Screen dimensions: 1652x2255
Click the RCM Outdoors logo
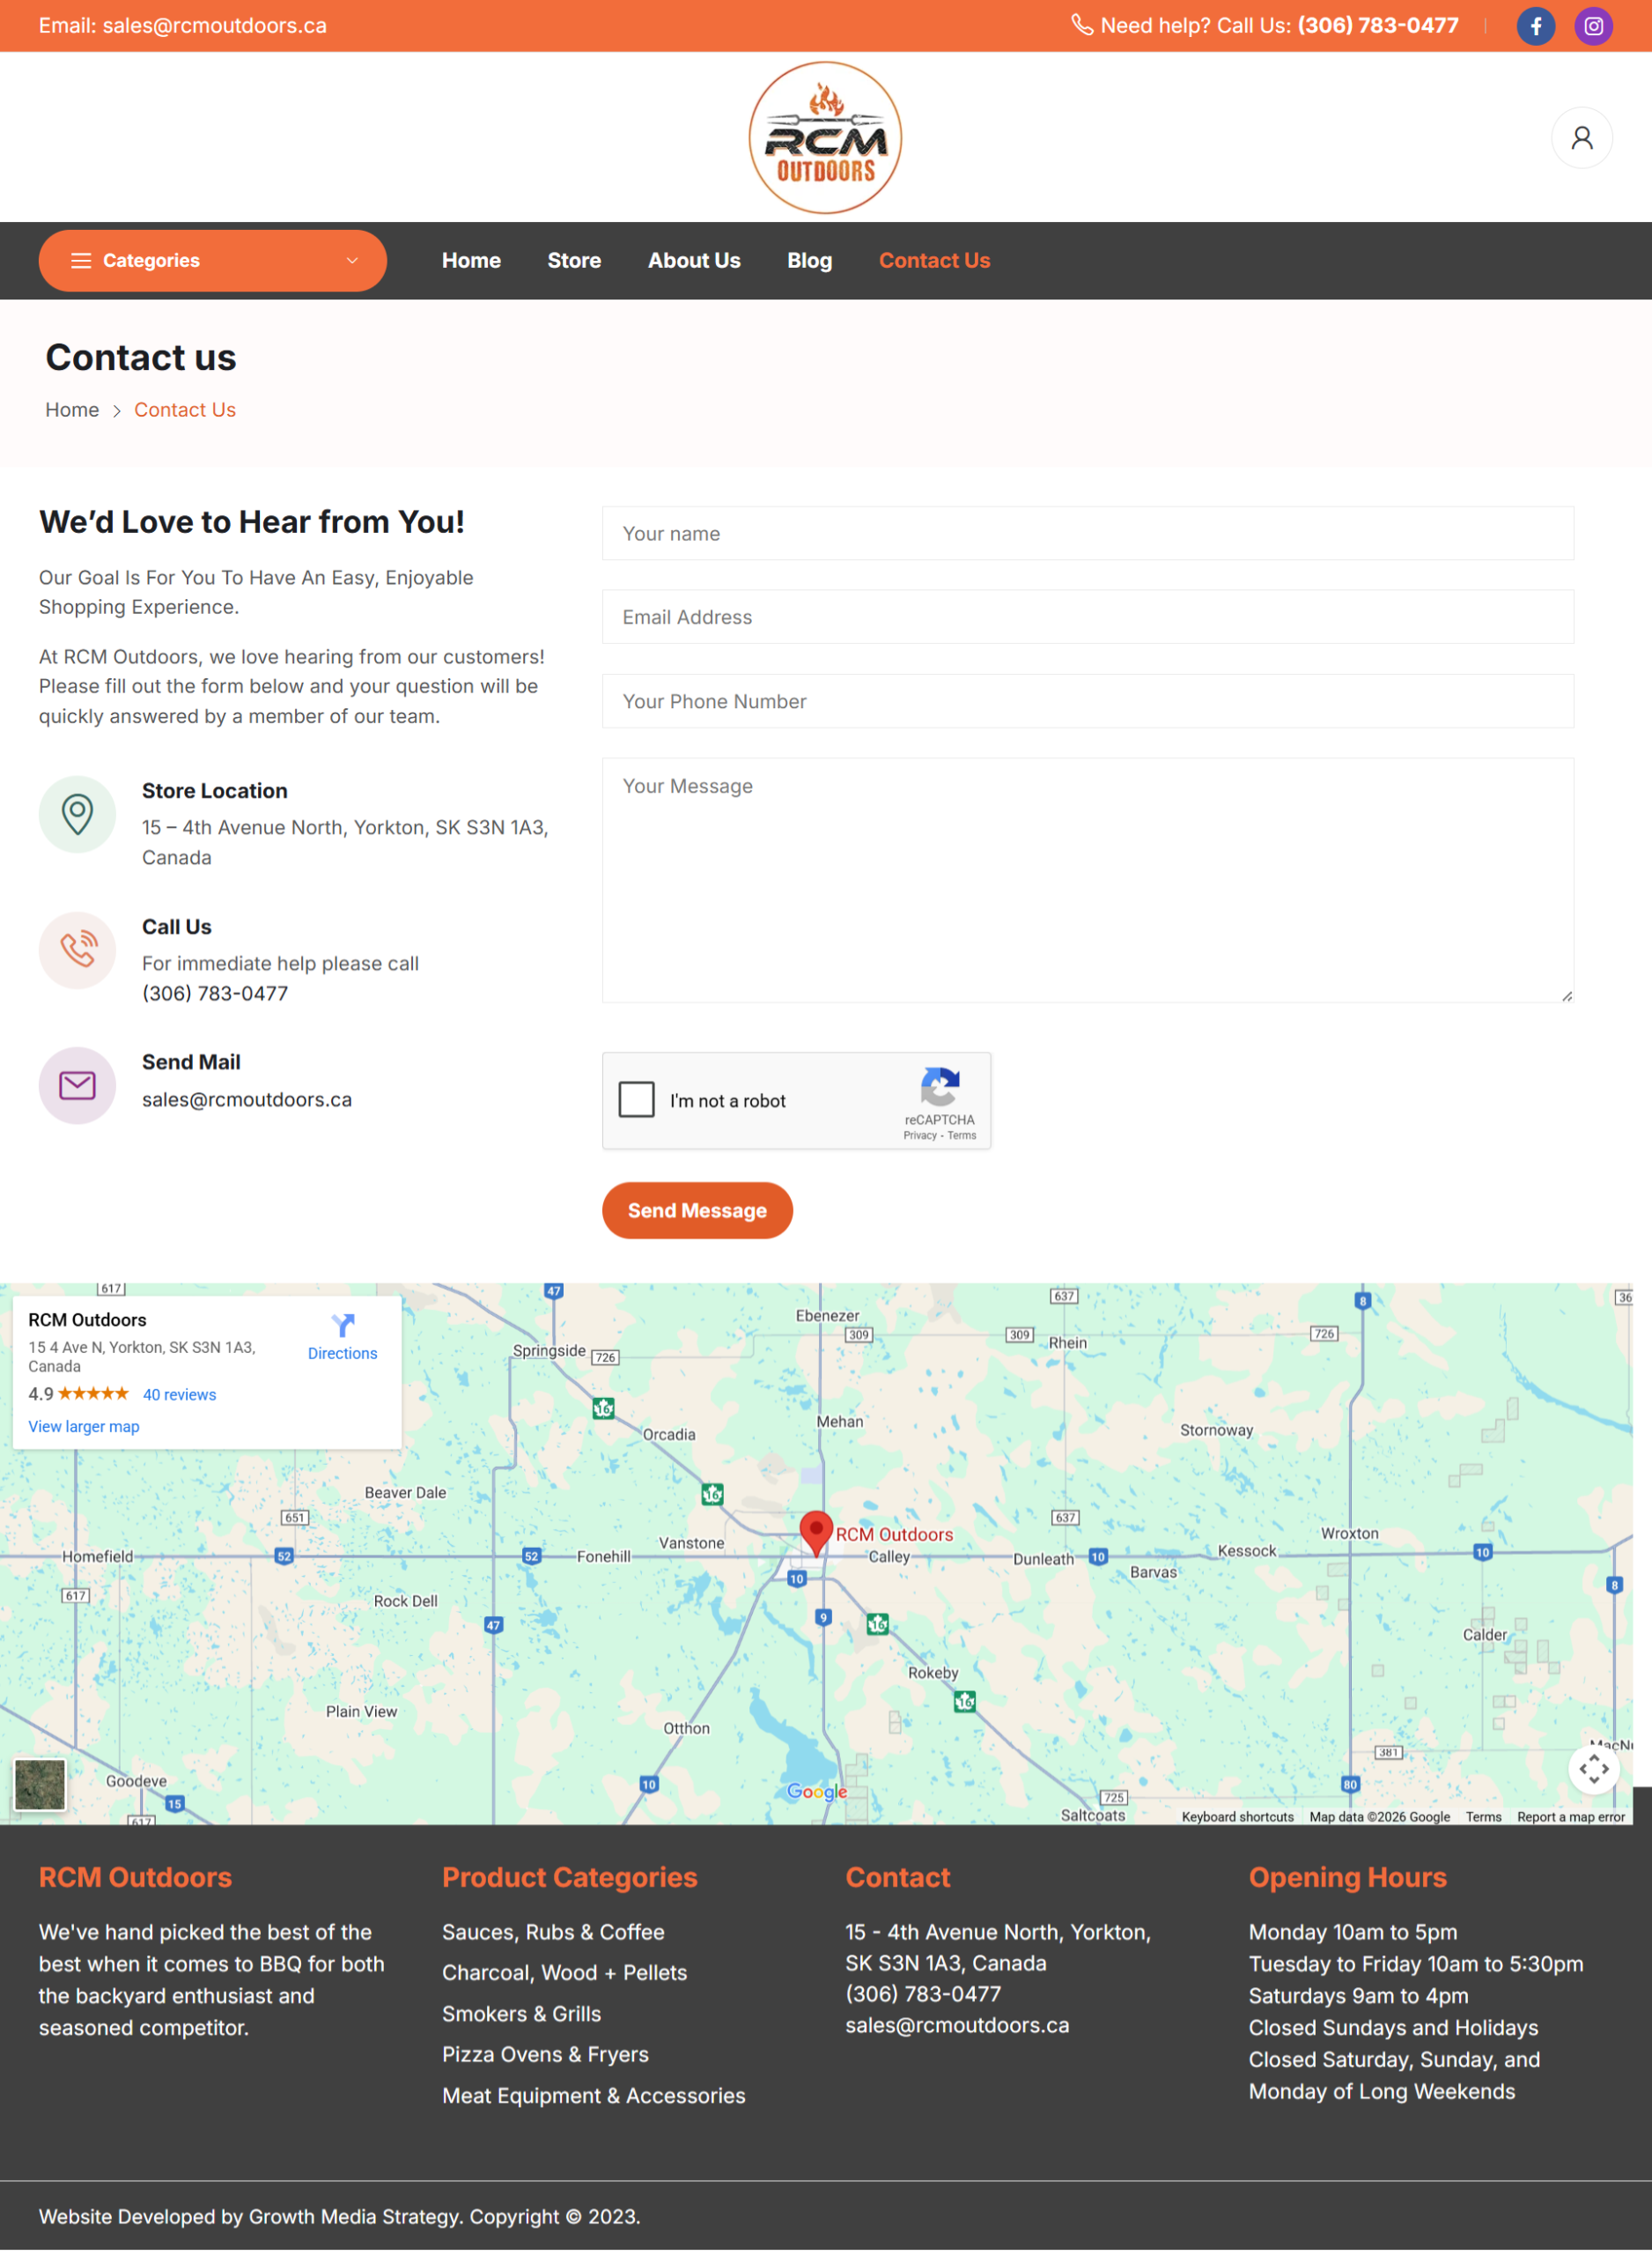click(x=825, y=138)
